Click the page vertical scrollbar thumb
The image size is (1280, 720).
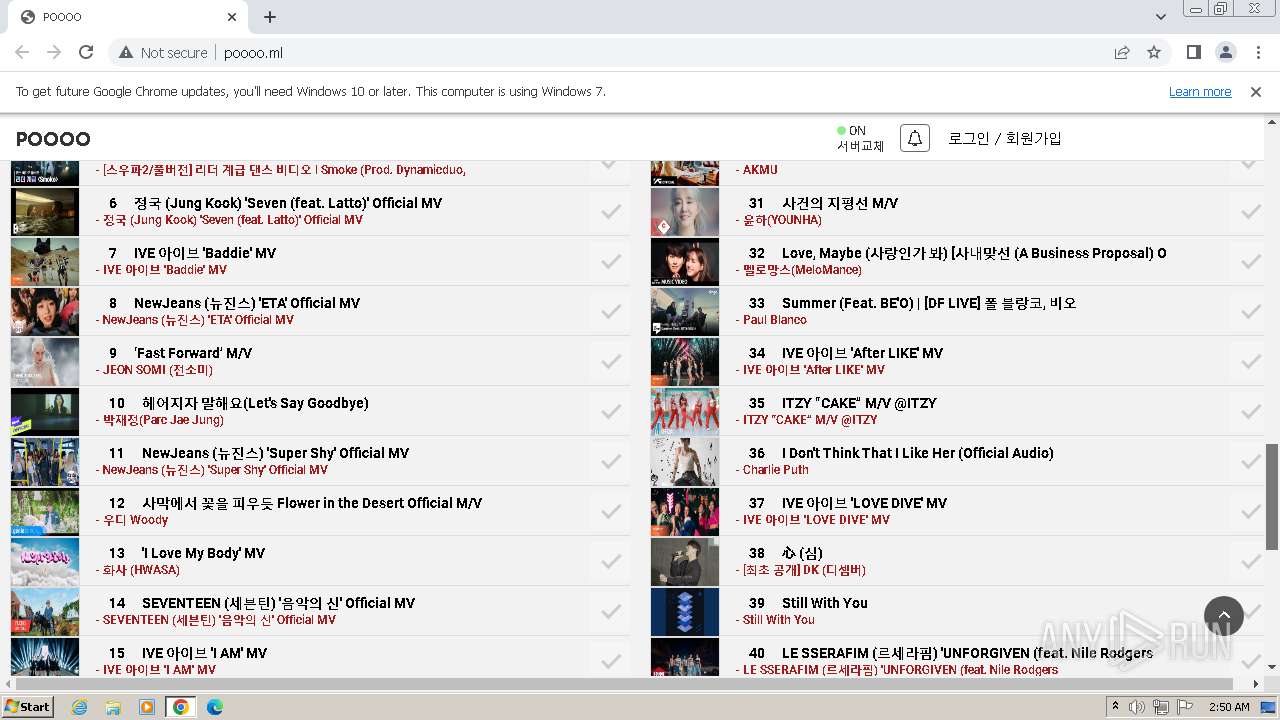click(1272, 497)
